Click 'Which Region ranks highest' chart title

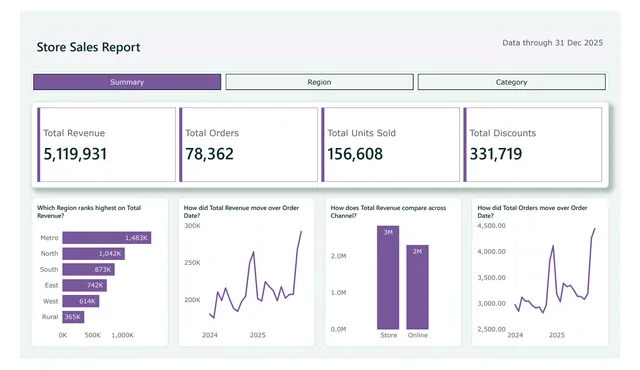89,212
